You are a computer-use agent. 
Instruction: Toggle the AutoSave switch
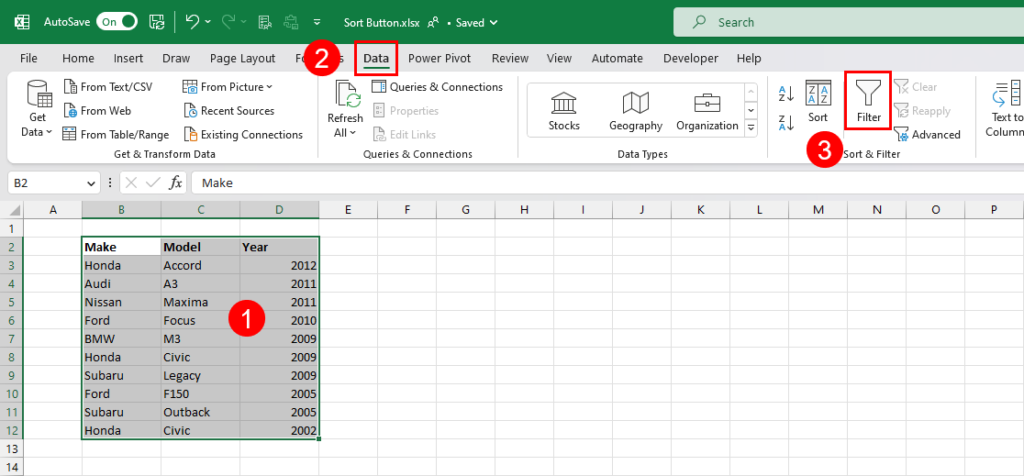coord(117,22)
